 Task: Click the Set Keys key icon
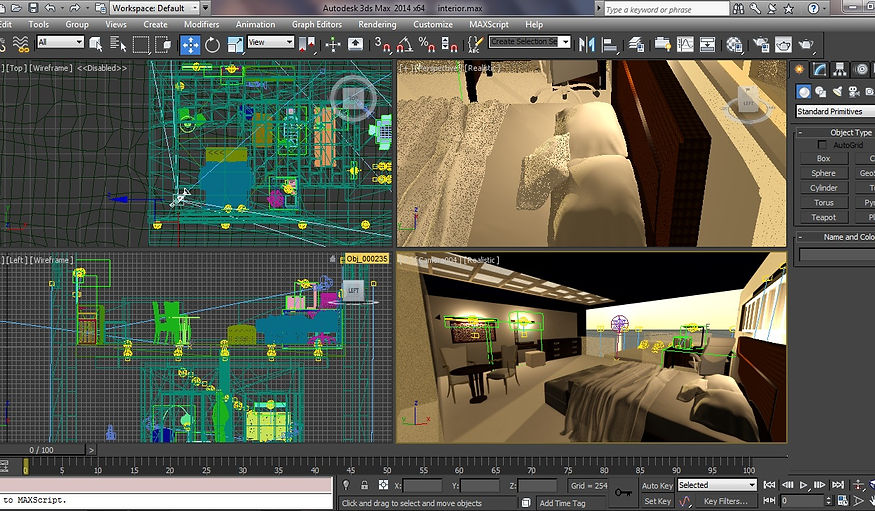[625, 492]
